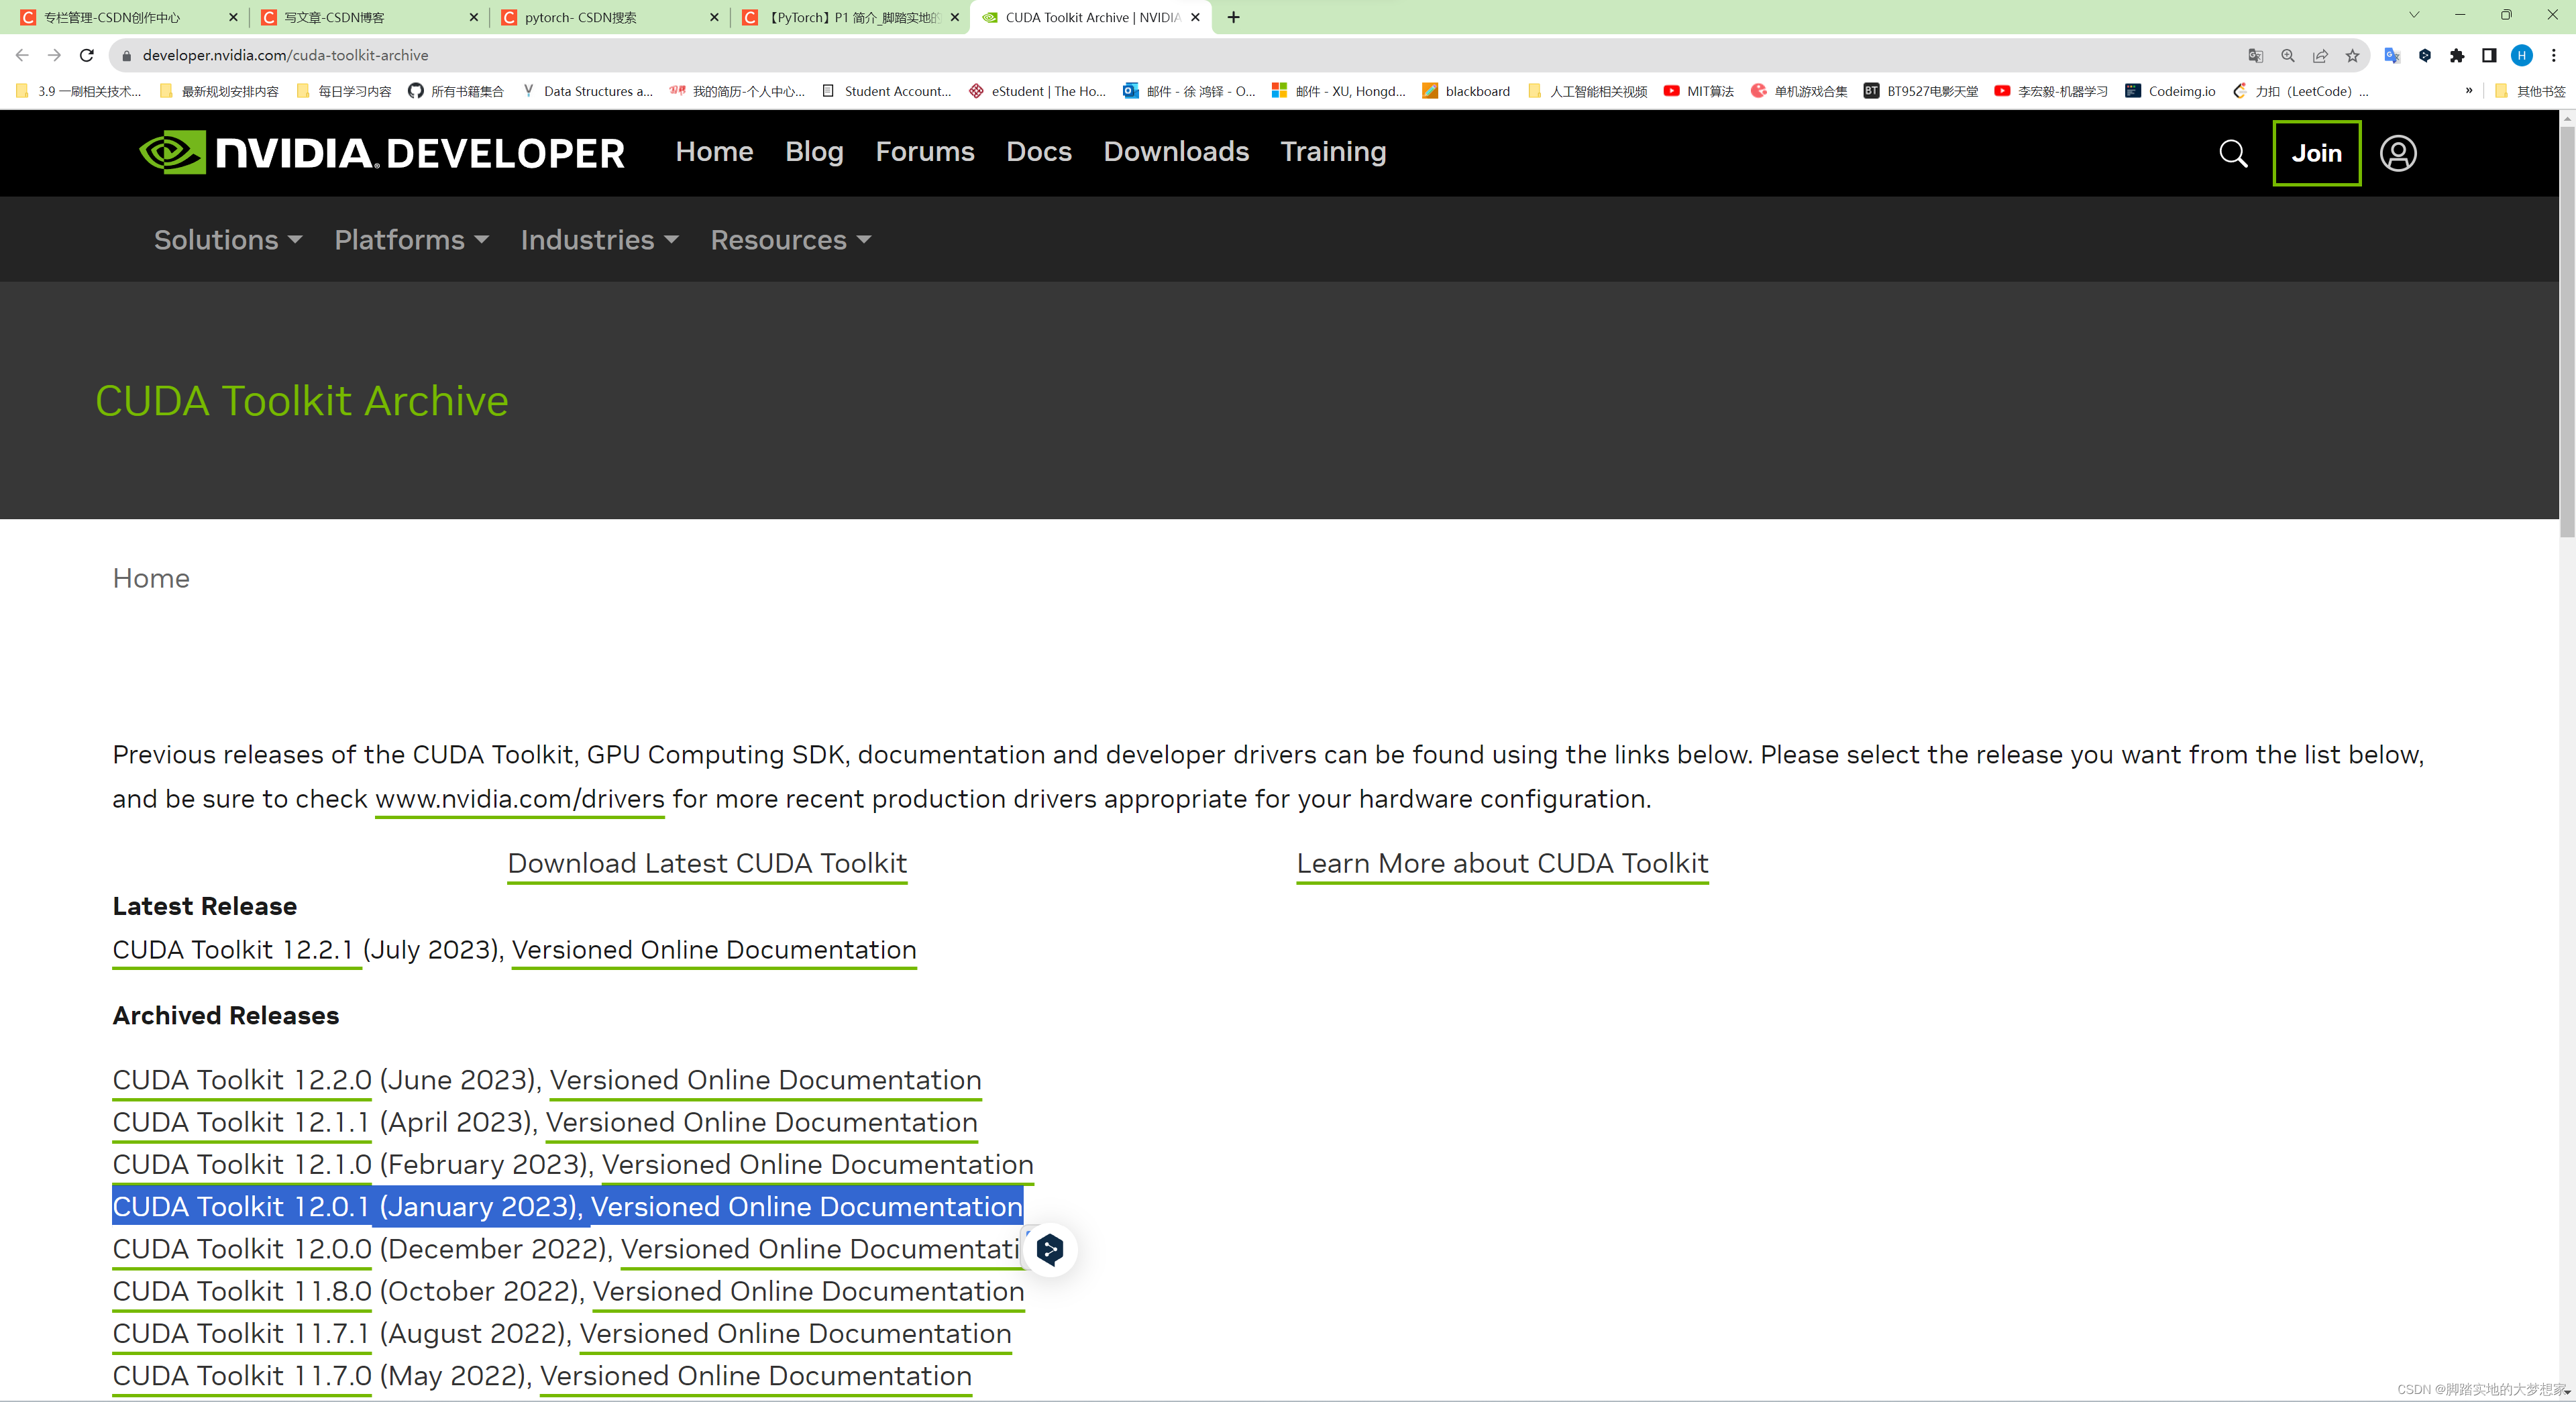The height and width of the screenshot is (1402, 2576).
Task: Expand the Platforms dropdown menu
Action: point(412,240)
